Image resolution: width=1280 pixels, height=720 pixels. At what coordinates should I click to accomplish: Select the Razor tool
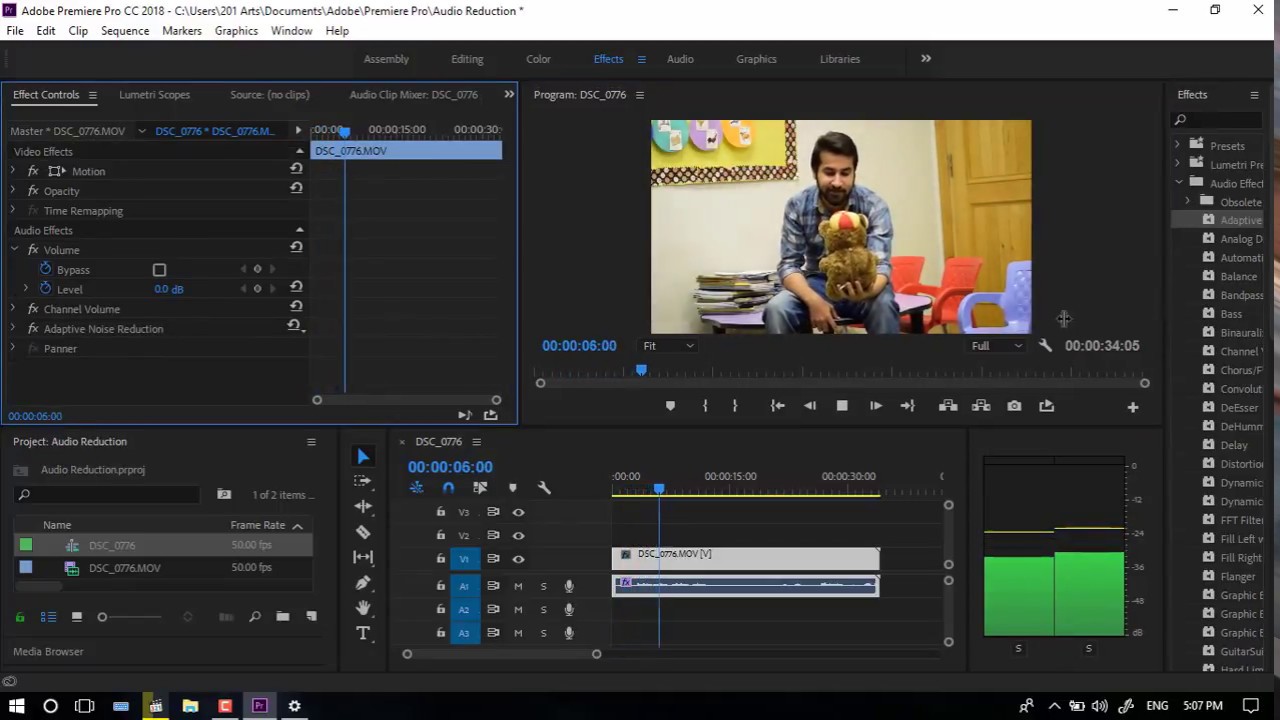pos(363,532)
